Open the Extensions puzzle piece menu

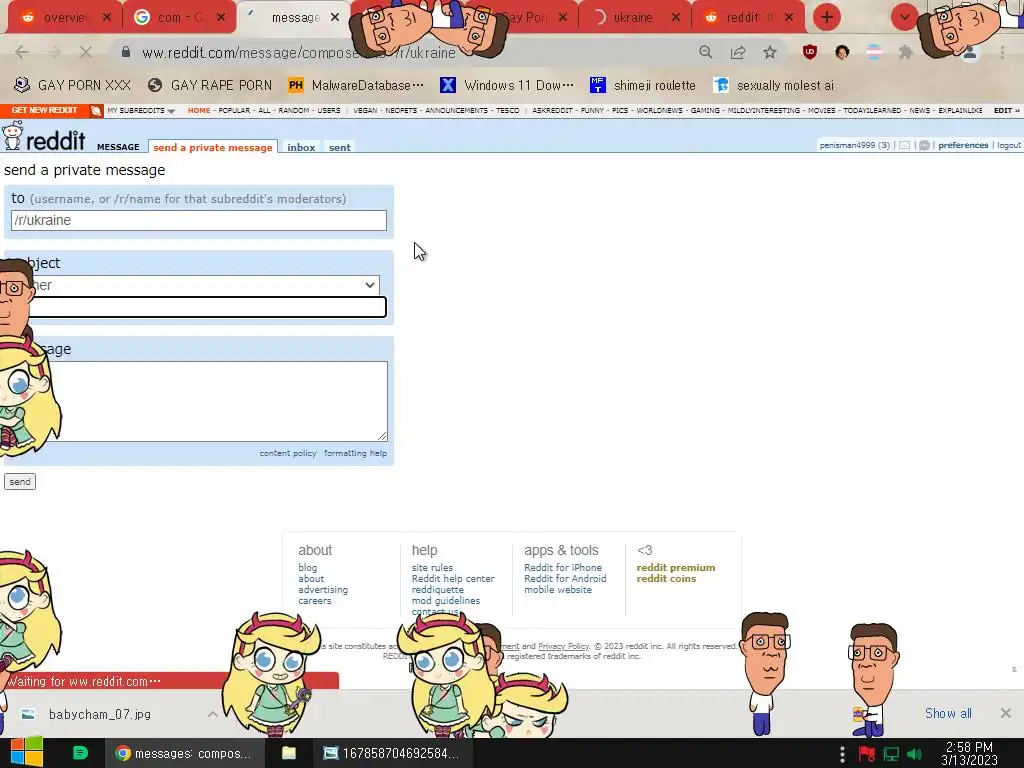click(906, 52)
